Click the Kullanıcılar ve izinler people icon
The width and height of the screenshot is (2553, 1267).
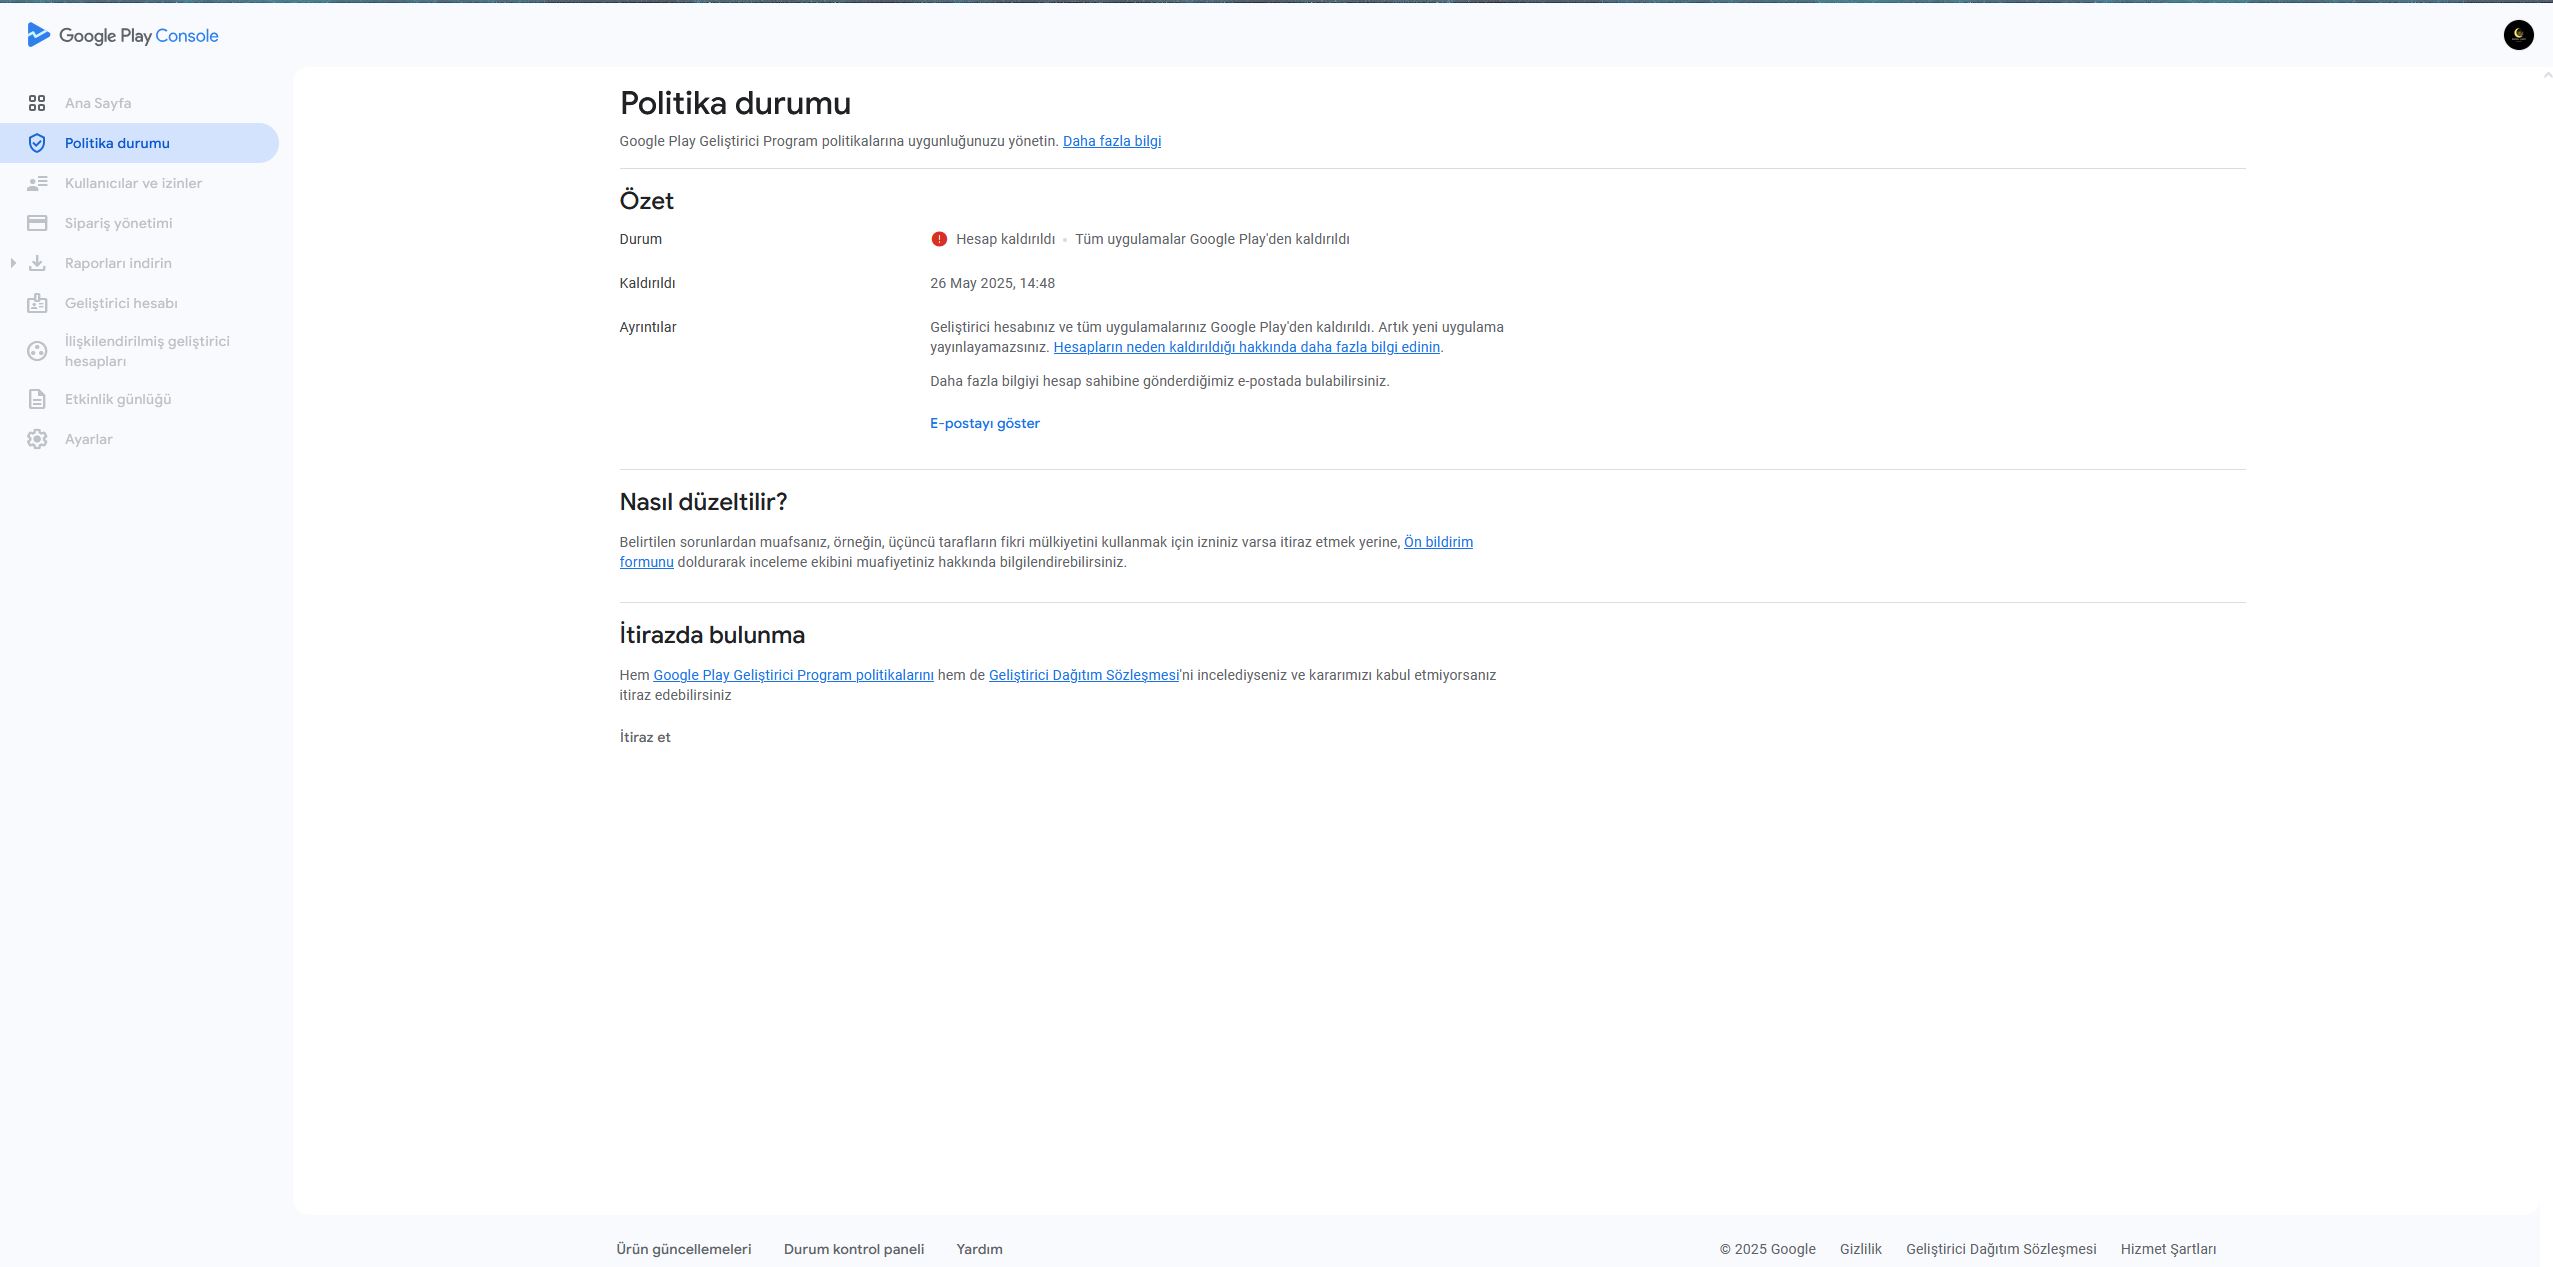pyautogui.click(x=37, y=183)
